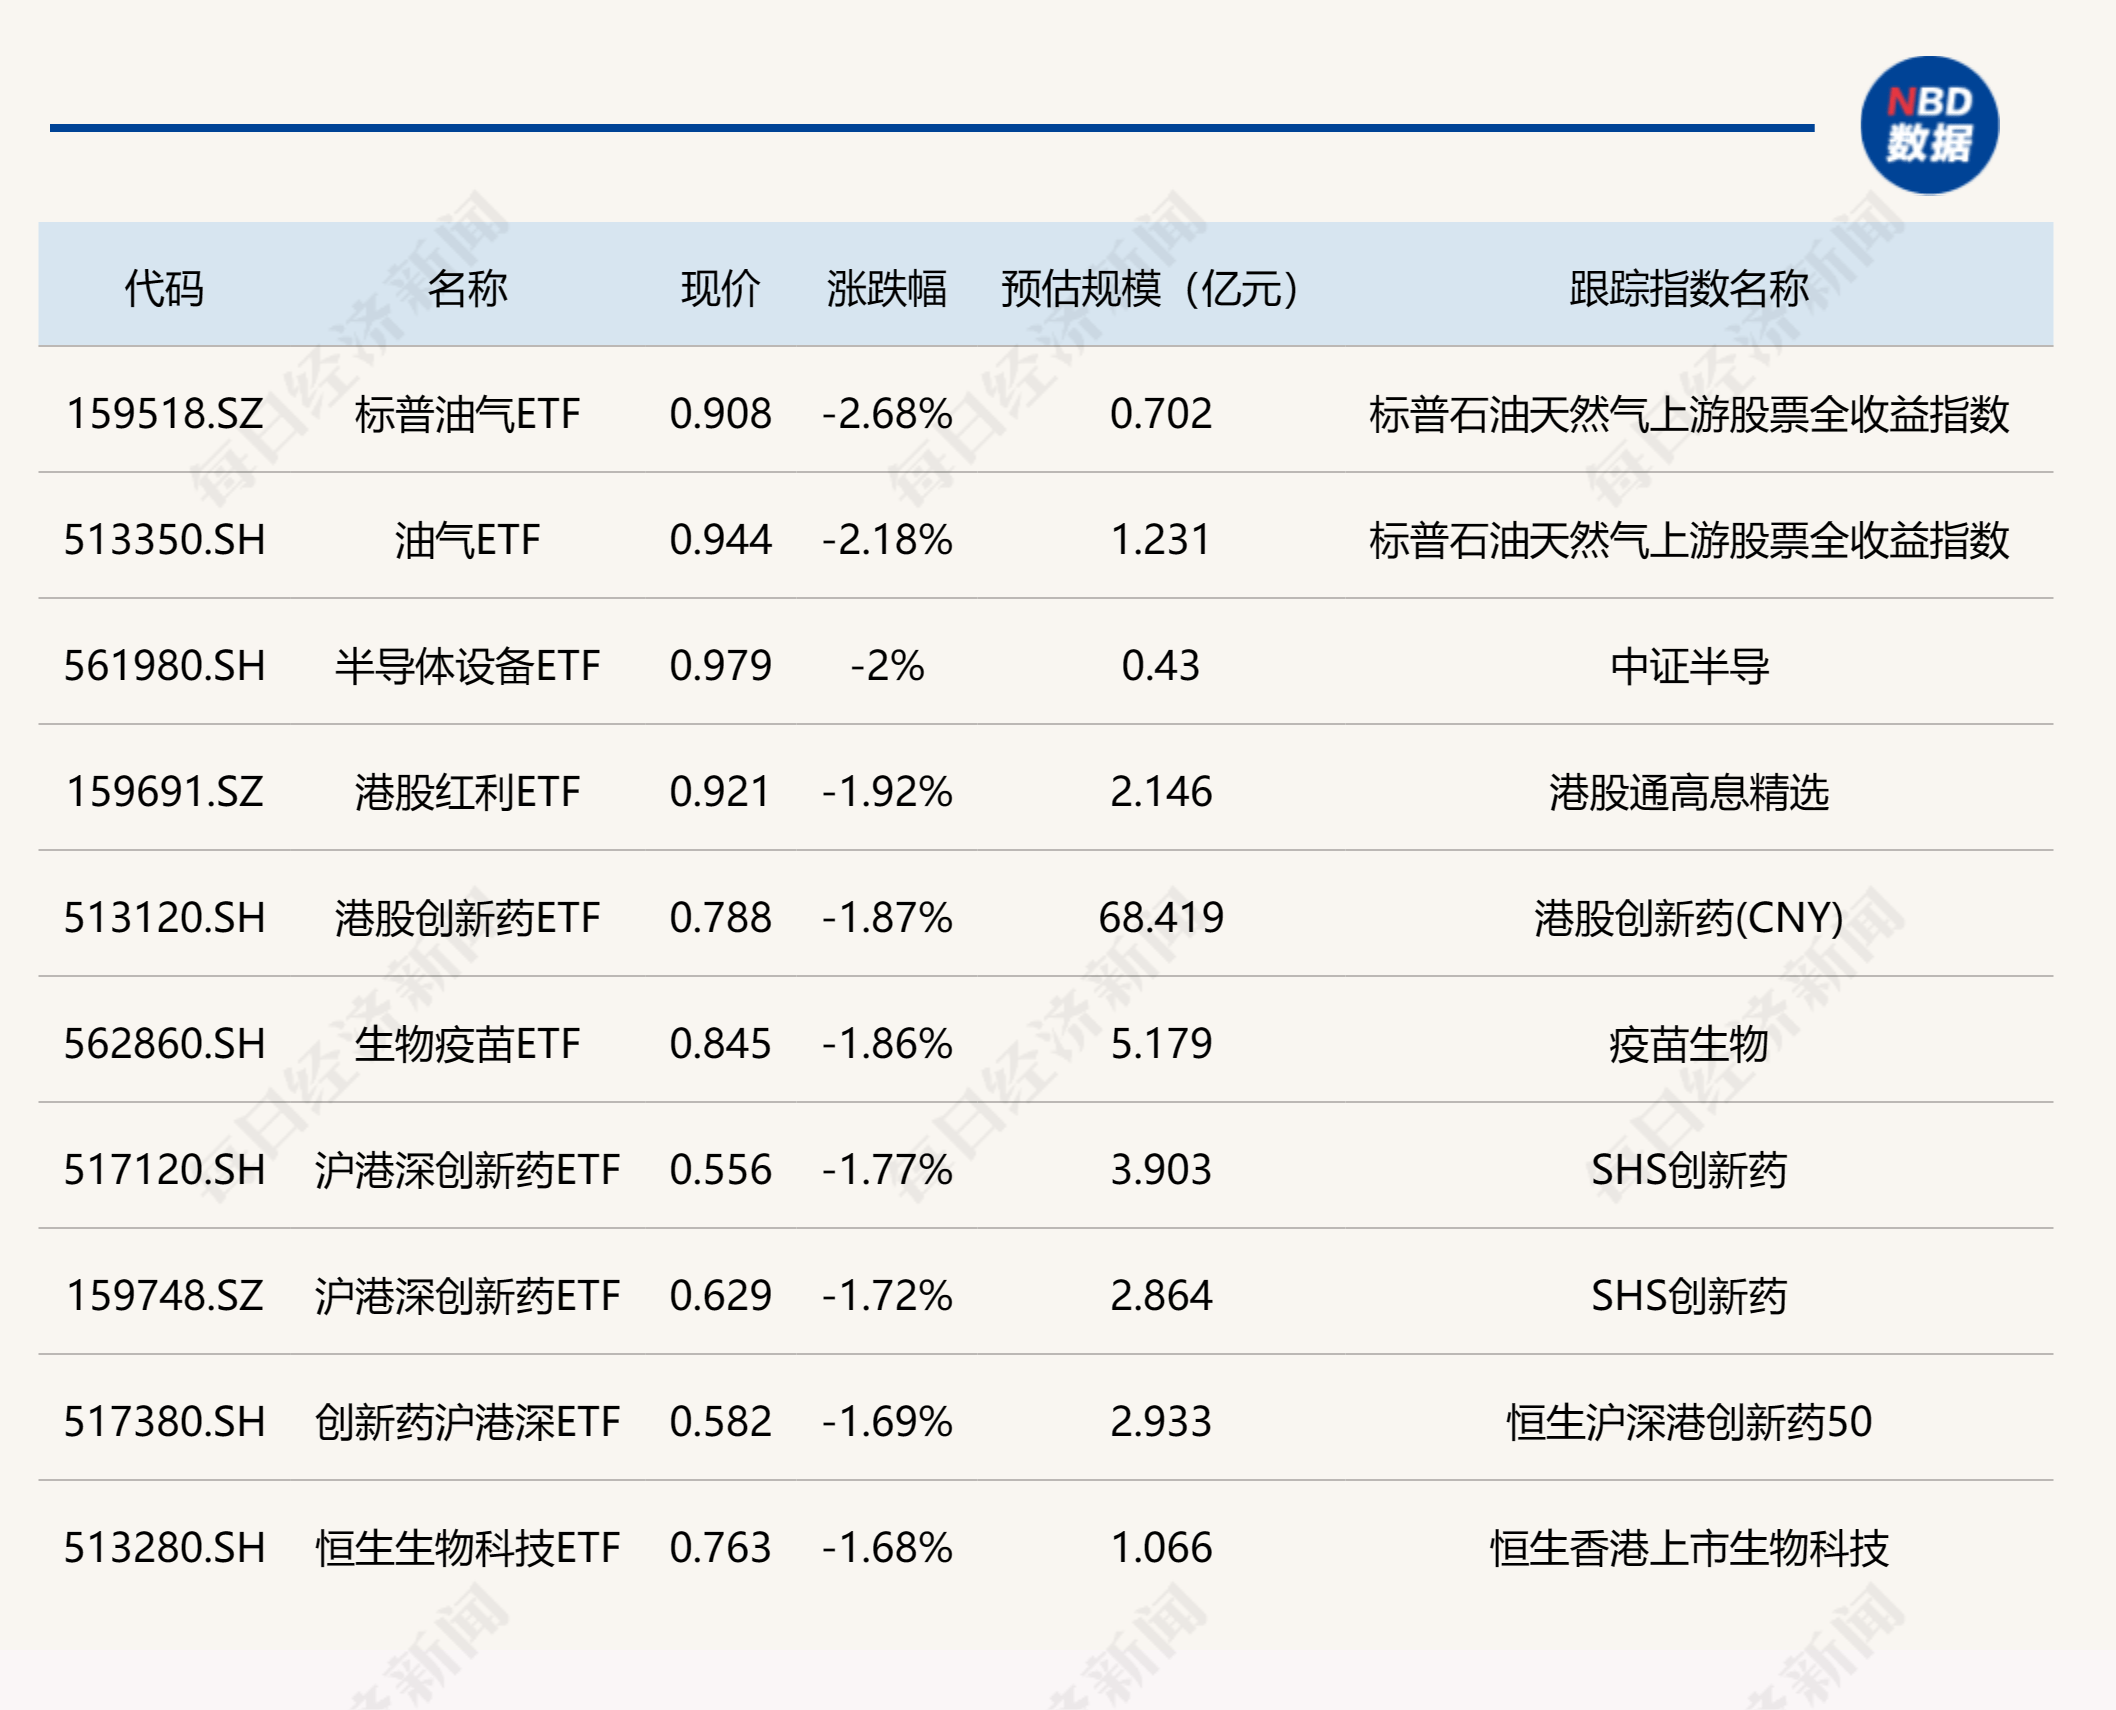Select the name 创新药沪港深ETF
This screenshot has width=2116, height=1710.
467,1422
